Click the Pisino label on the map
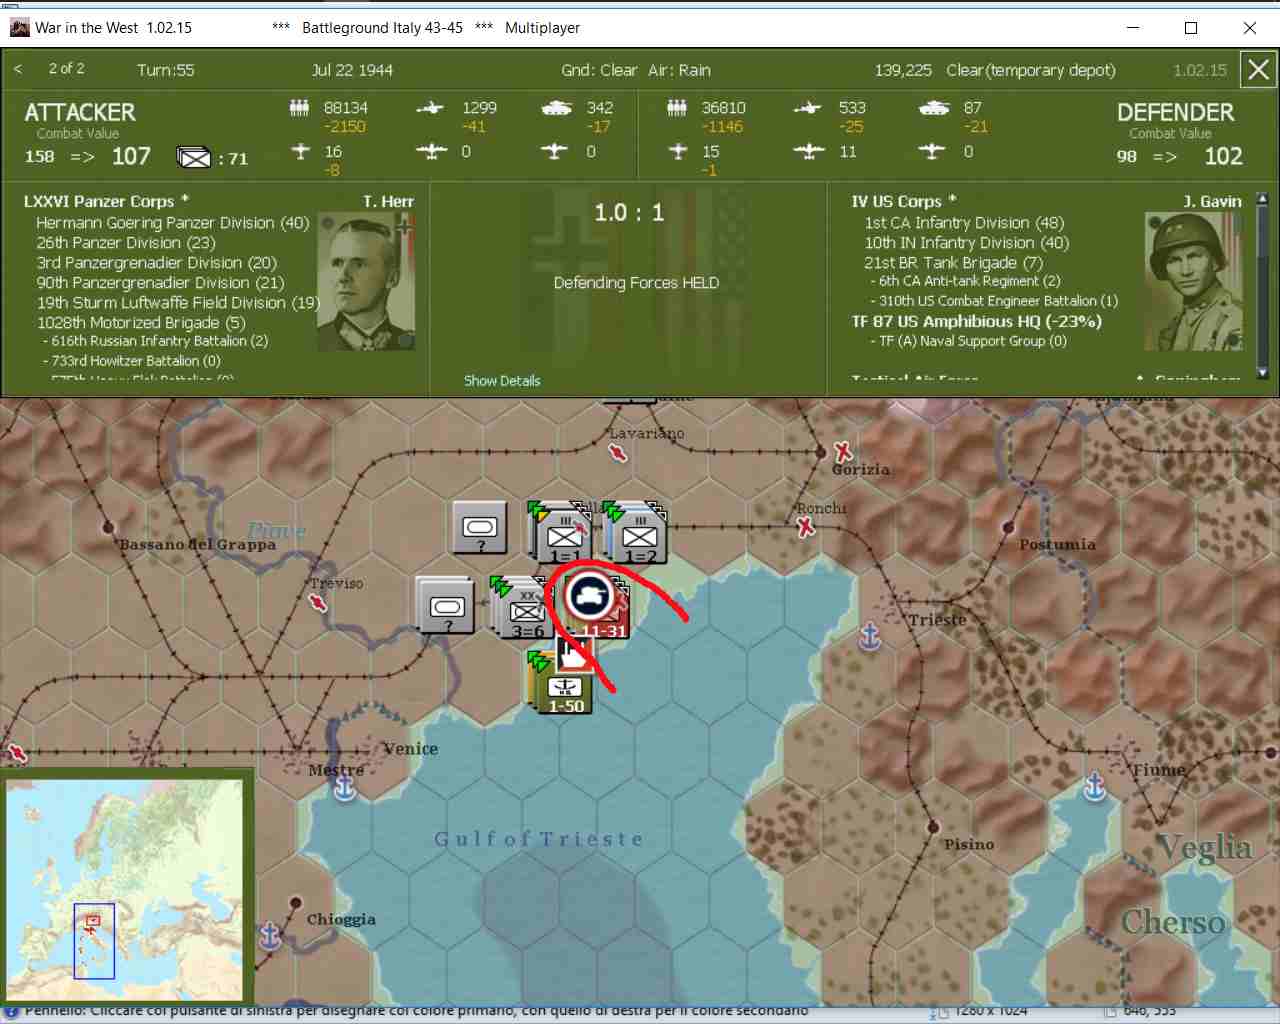Viewport: 1280px width, 1024px height. [969, 845]
